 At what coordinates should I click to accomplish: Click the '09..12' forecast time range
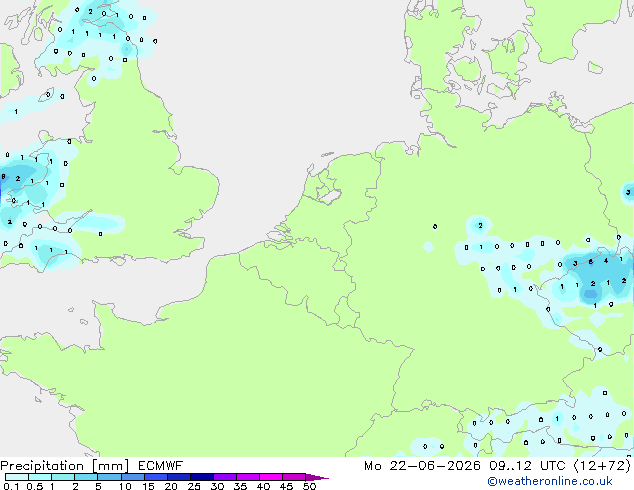[510, 466]
